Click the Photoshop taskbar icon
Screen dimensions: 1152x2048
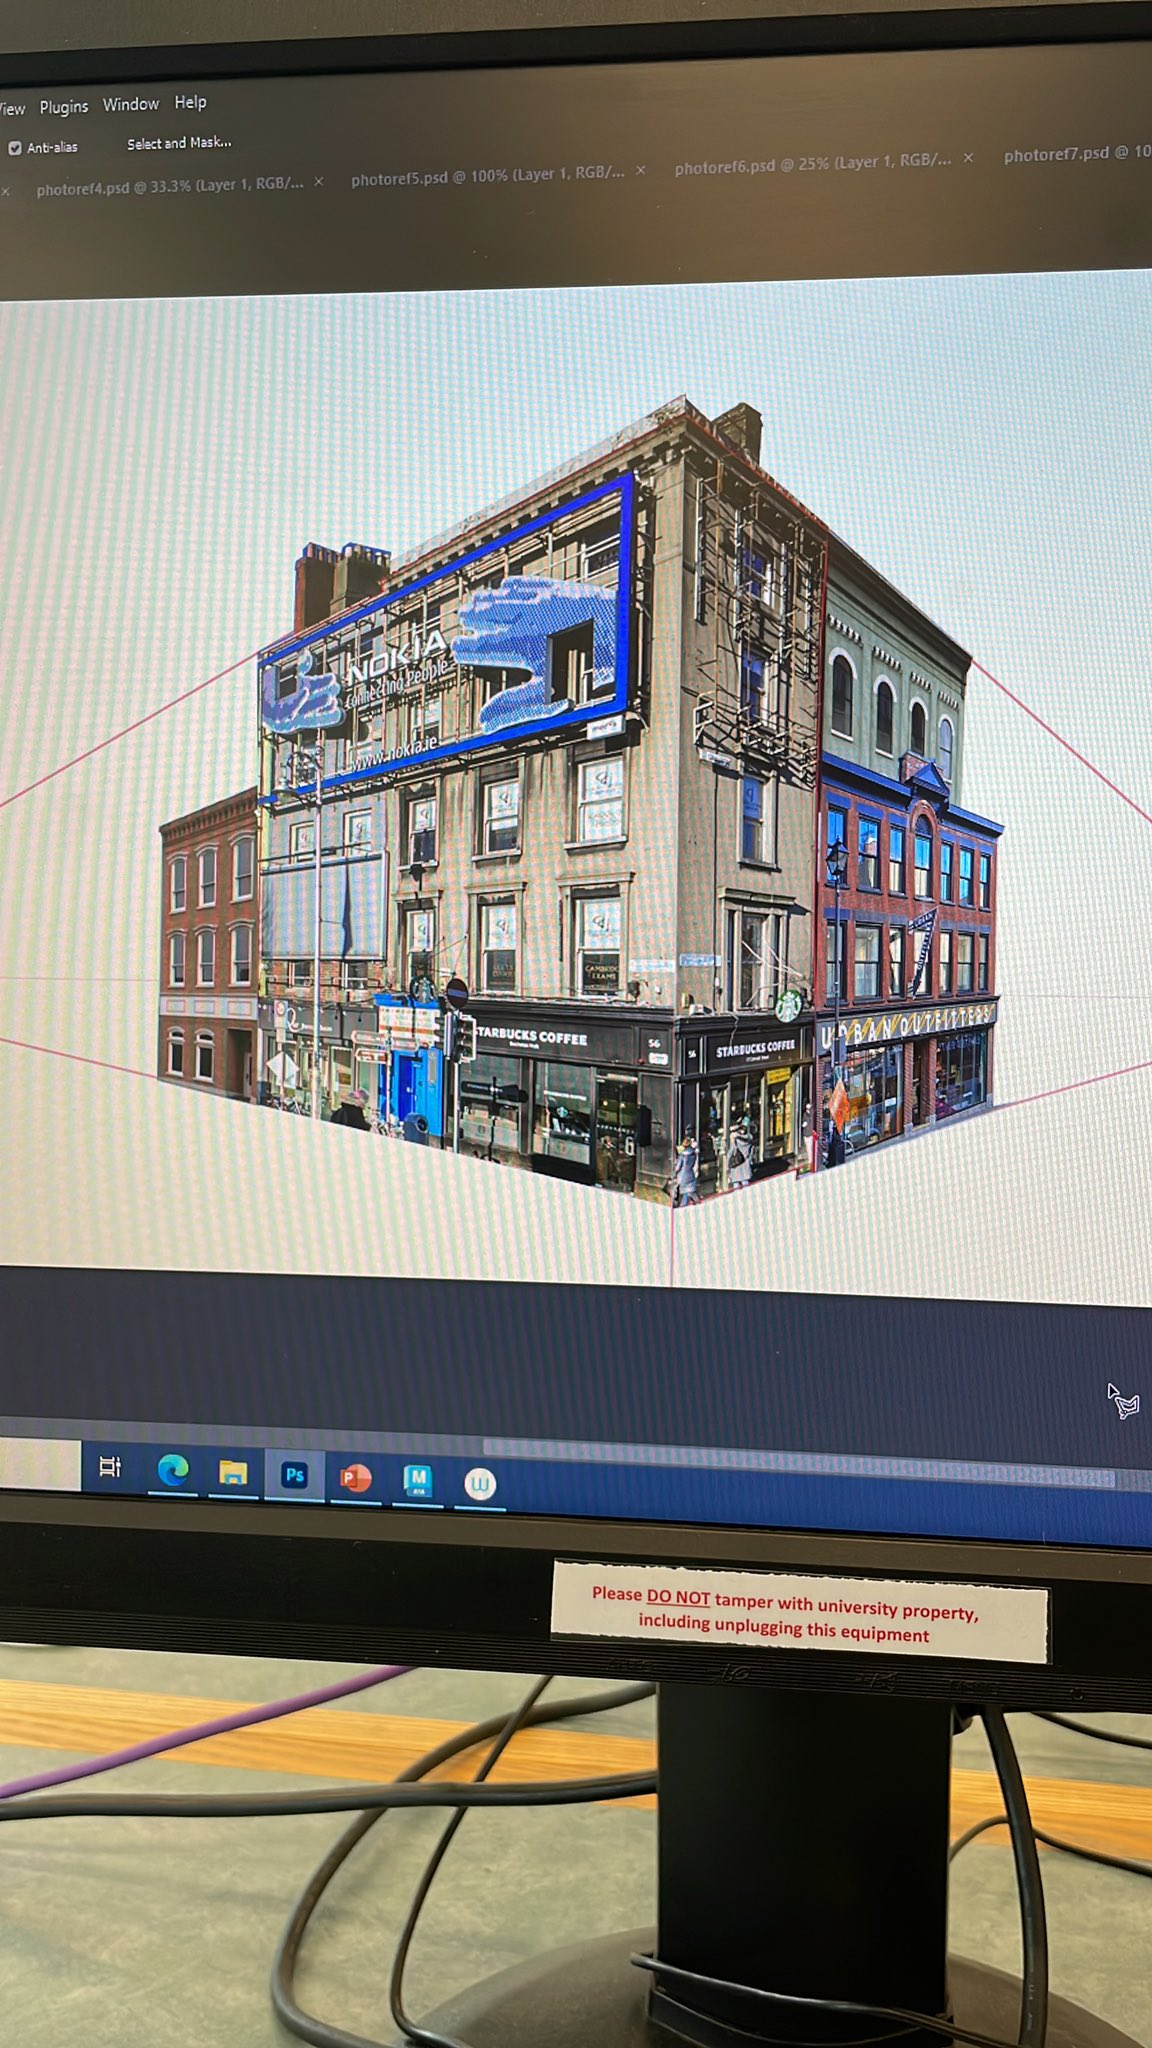click(294, 1475)
